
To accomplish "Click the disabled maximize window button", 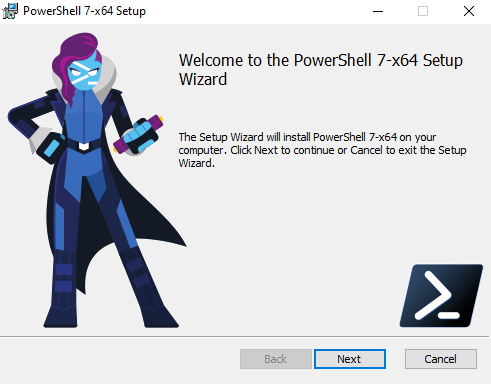I will tap(423, 11).
